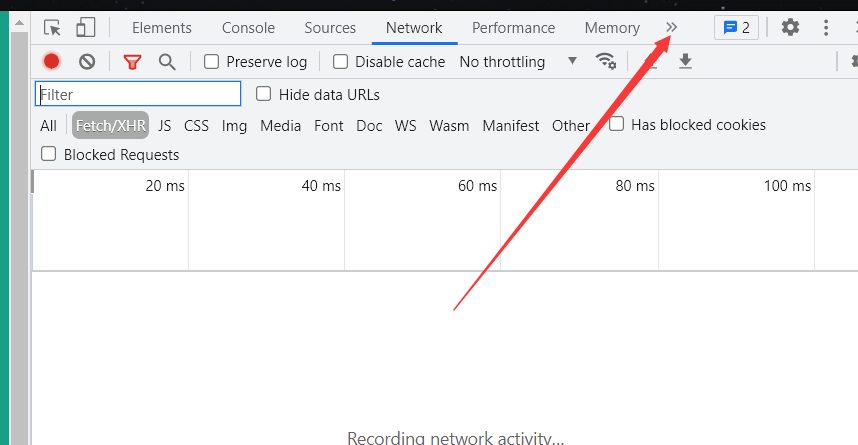Tick the Hide data URLs checkbox
Image resolution: width=858 pixels, height=445 pixels.
pos(263,94)
